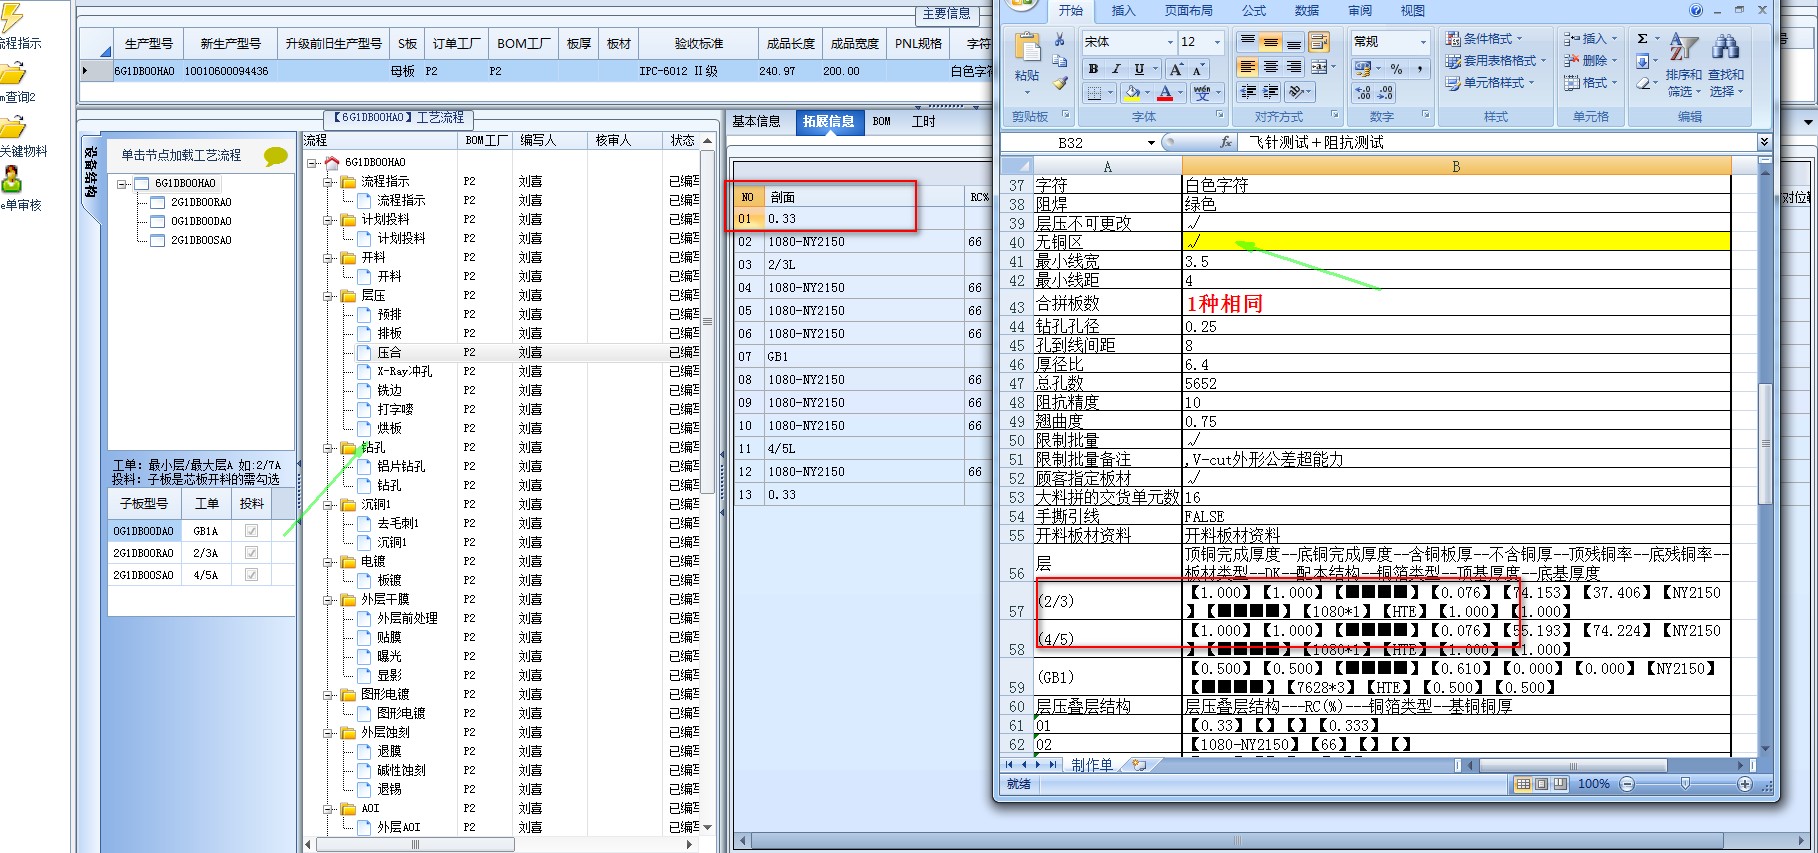This screenshot has width=1818, height=853.
Task: Click the text orientation icon
Action: click(1297, 92)
